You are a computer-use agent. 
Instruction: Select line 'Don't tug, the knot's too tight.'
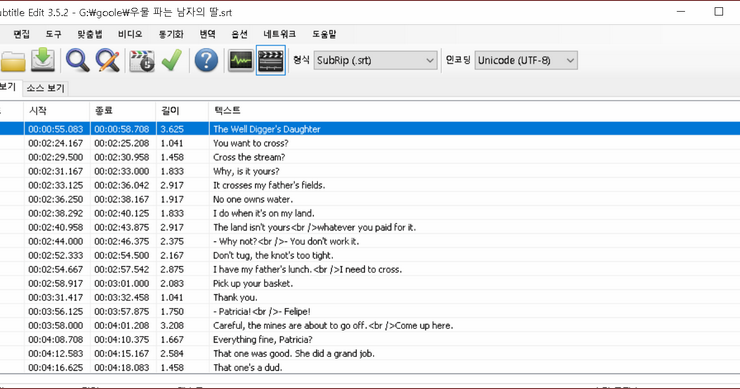pos(370,255)
